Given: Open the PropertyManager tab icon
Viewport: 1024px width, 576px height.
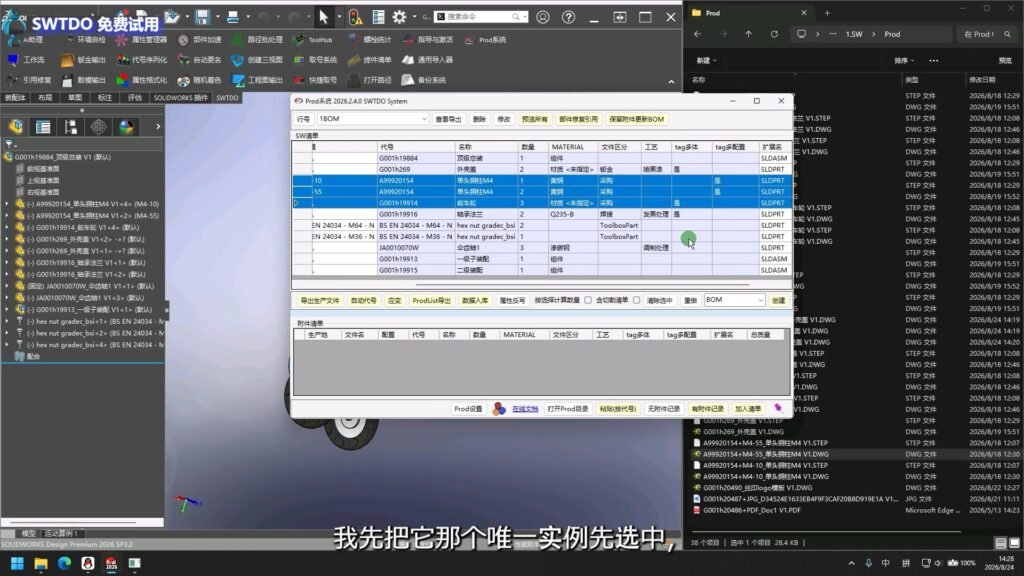Looking at the screenshot, I should [43, 127].
